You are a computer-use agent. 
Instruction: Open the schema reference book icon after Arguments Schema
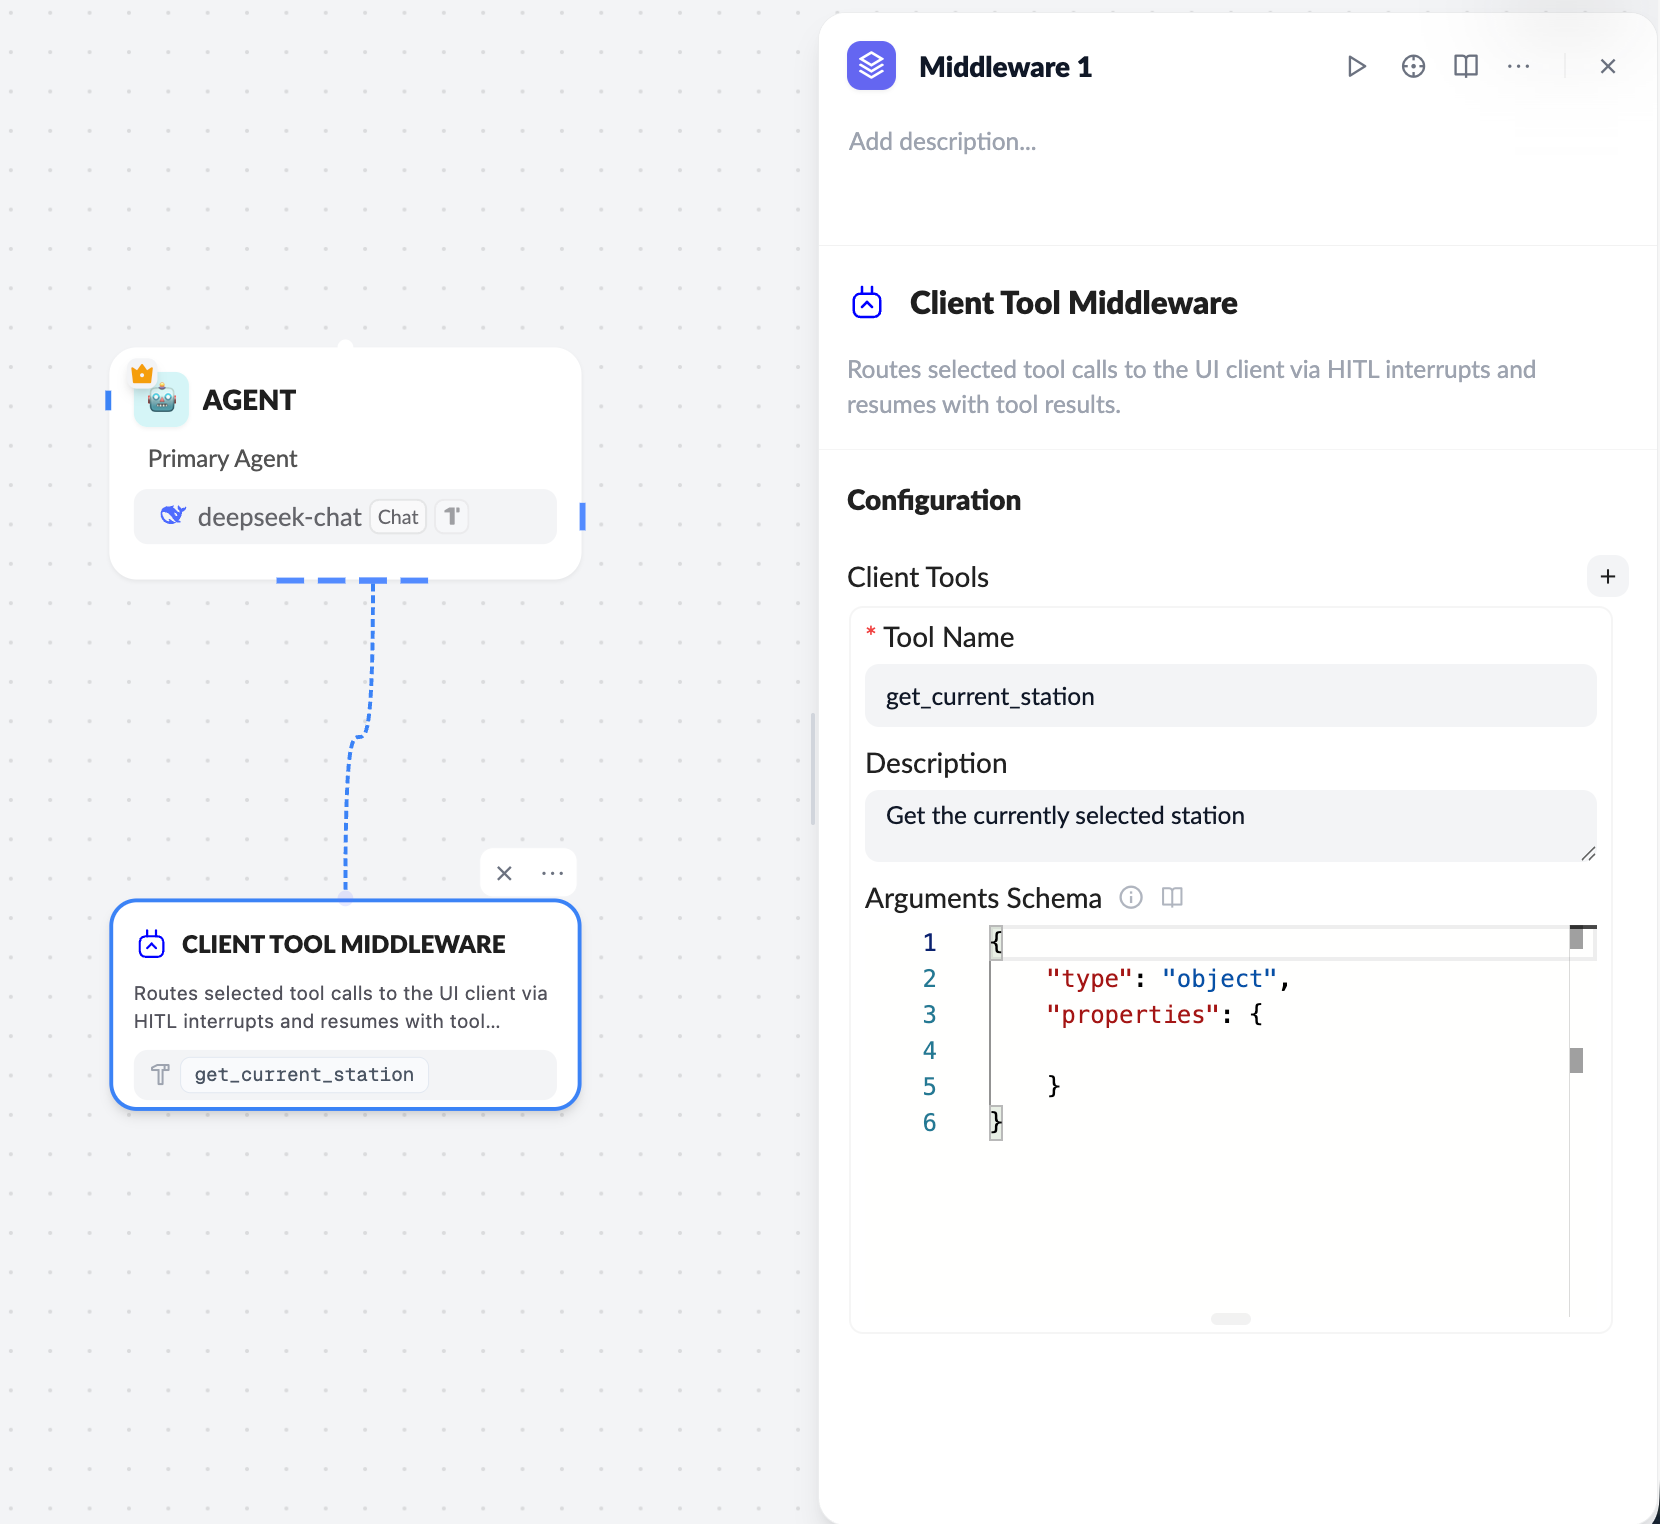coord(1172,897)
